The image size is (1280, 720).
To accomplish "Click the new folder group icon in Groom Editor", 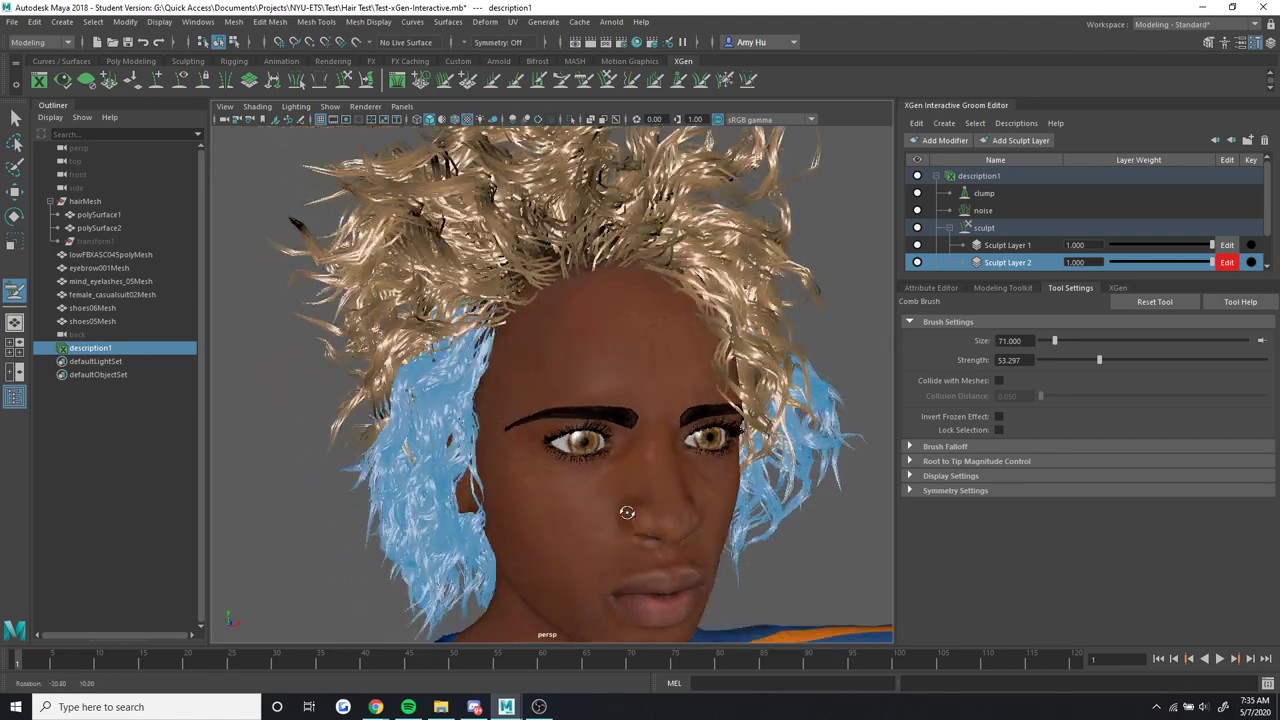I will click(x=1247, y=140).
